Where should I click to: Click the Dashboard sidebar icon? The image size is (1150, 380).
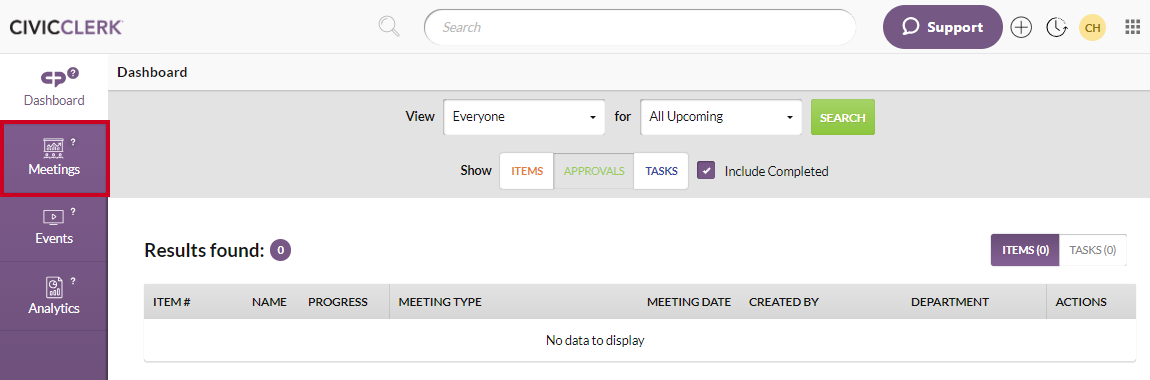pyautogui.click(x=54, y=77)
